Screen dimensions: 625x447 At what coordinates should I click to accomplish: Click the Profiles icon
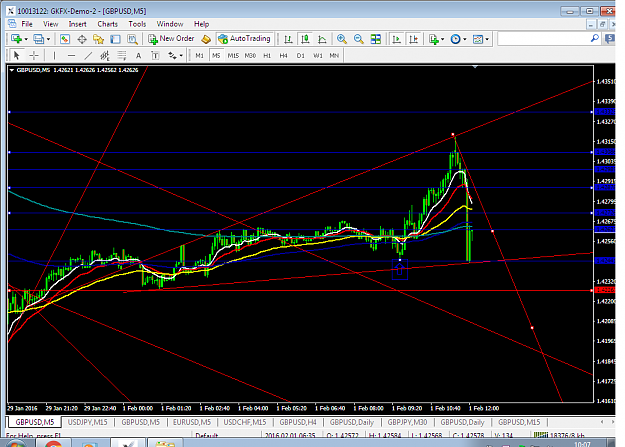pos(39,39)
